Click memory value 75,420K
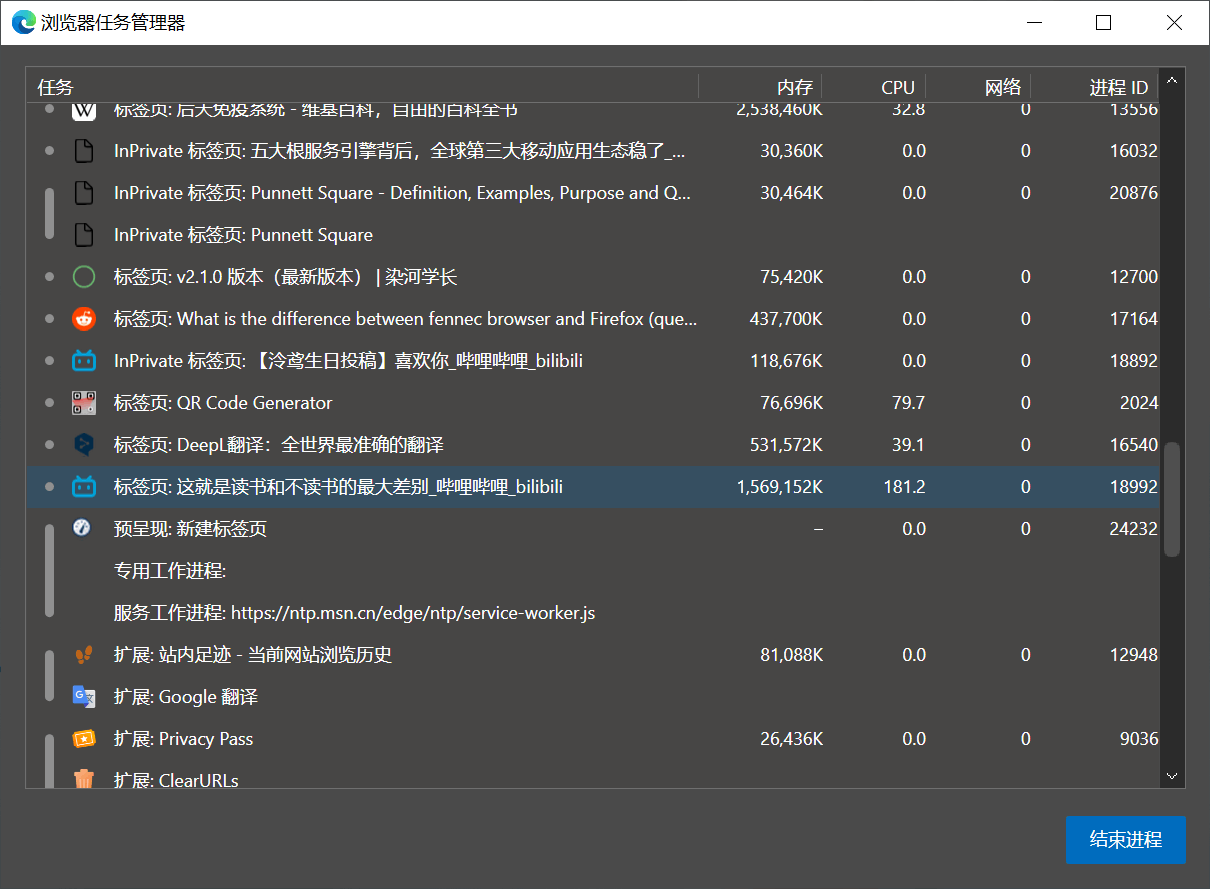This screenshot has width=1210, height=889. click(792, 277)
